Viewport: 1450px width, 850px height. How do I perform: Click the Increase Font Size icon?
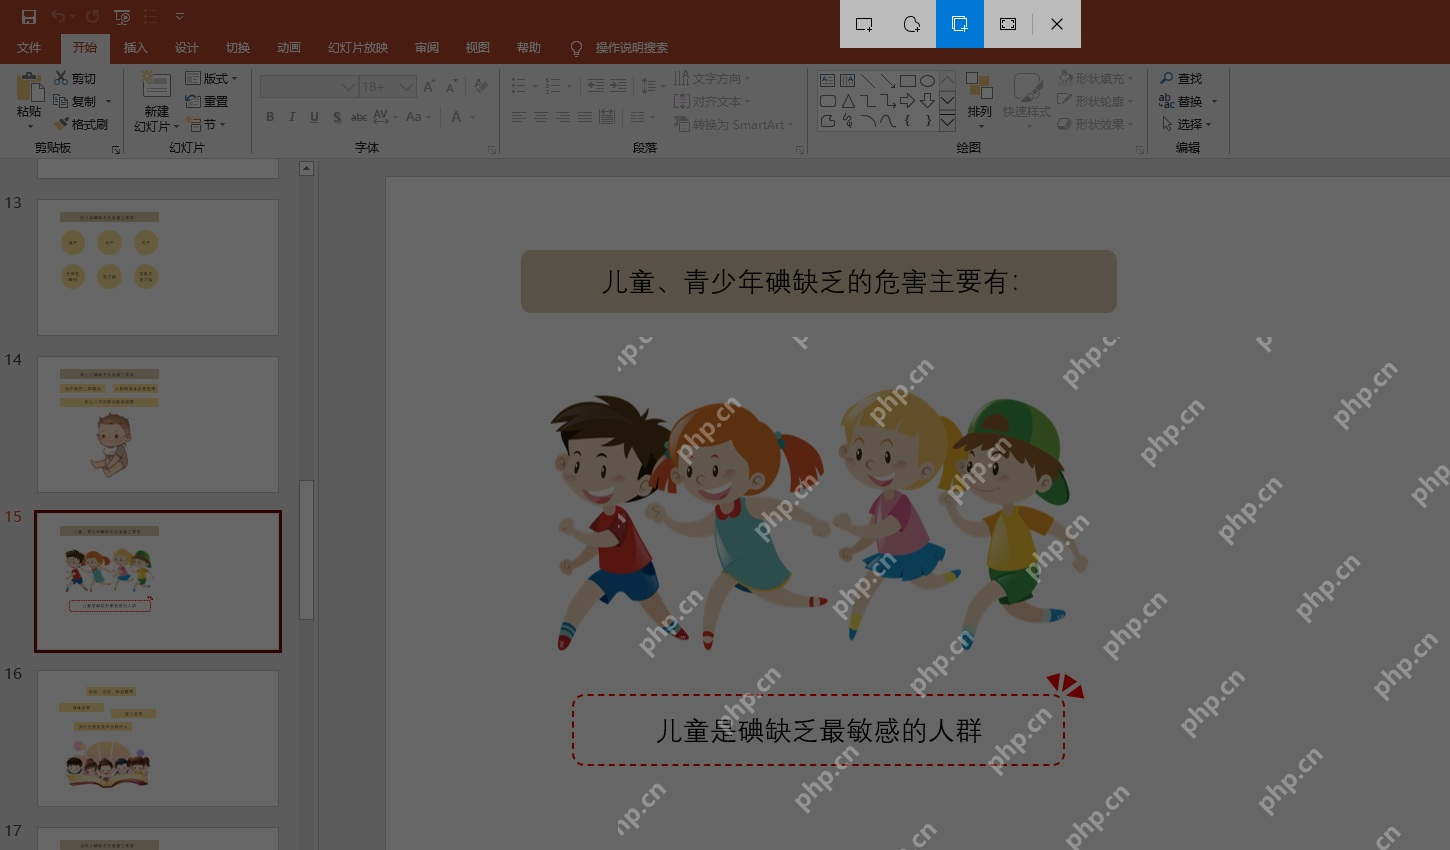429,87
